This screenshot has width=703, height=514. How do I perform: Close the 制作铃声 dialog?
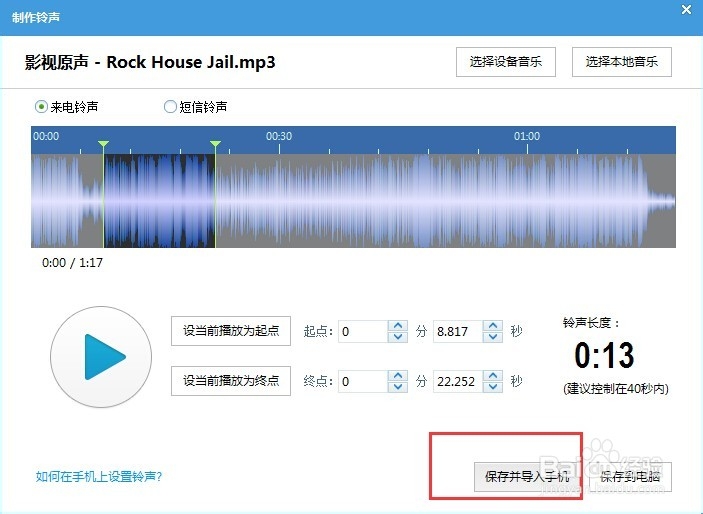coord(686,9)
